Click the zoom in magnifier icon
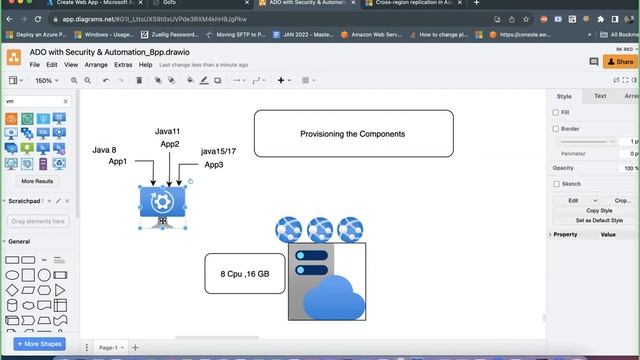 pos(74,80)
